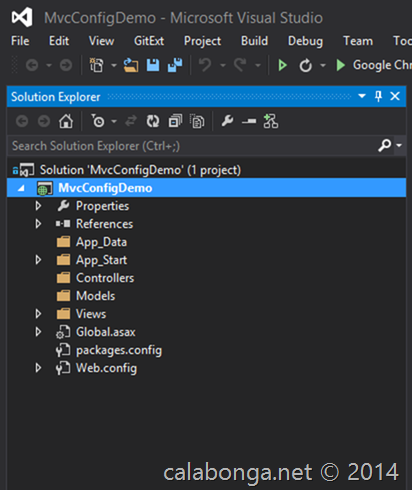This screenshot has height=490, width=412.
Task: Click the Collapse All icon in Solution Explorer
Action: [175, 121]
